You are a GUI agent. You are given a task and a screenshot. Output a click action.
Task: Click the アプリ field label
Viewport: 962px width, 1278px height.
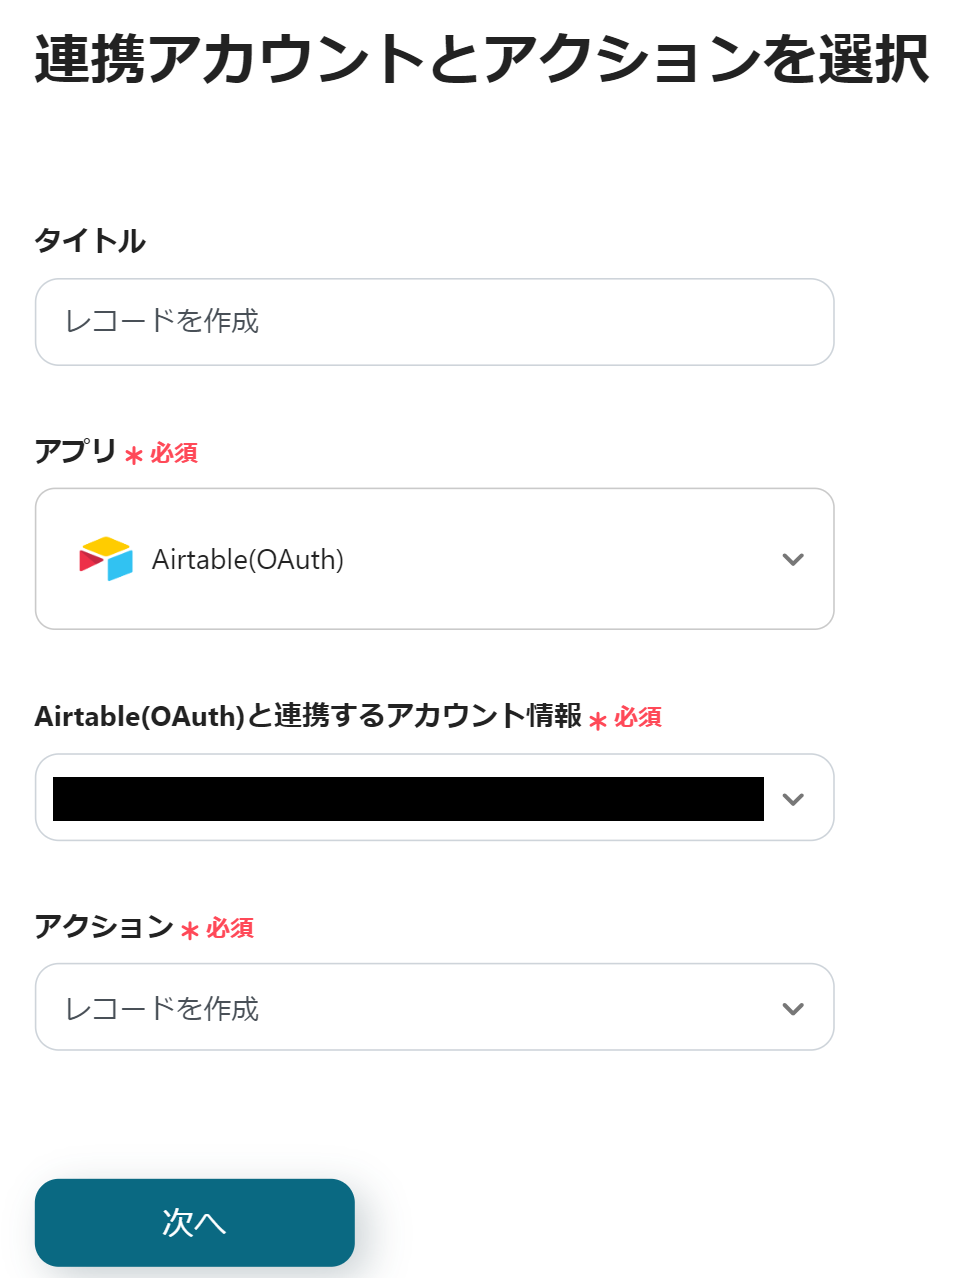(76, 451)
